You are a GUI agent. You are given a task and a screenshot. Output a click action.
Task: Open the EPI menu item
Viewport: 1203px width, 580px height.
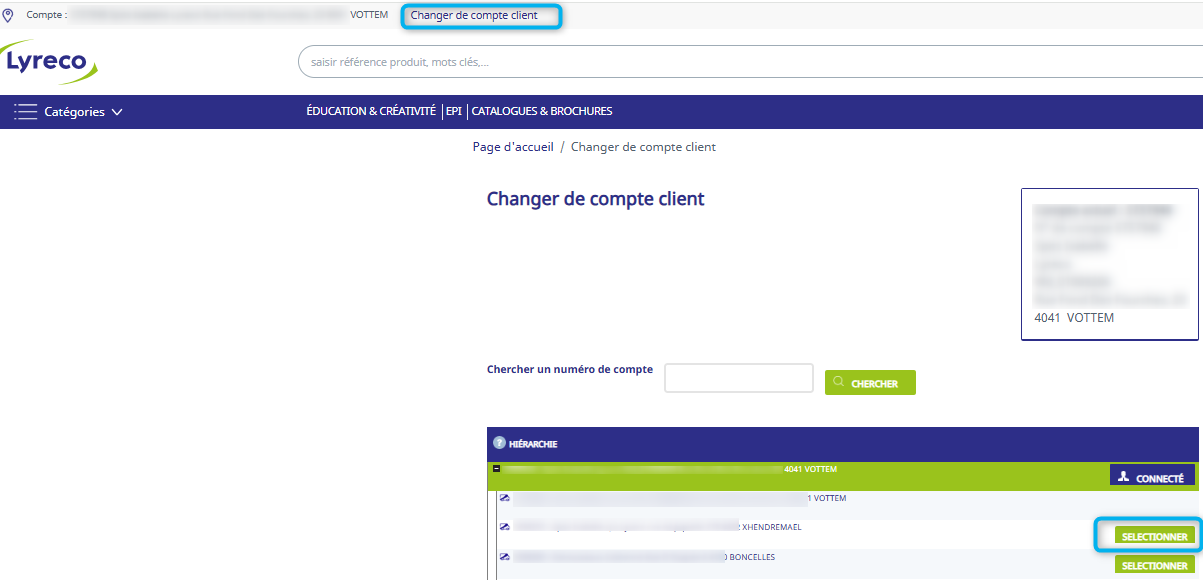[x=454, y=111]
